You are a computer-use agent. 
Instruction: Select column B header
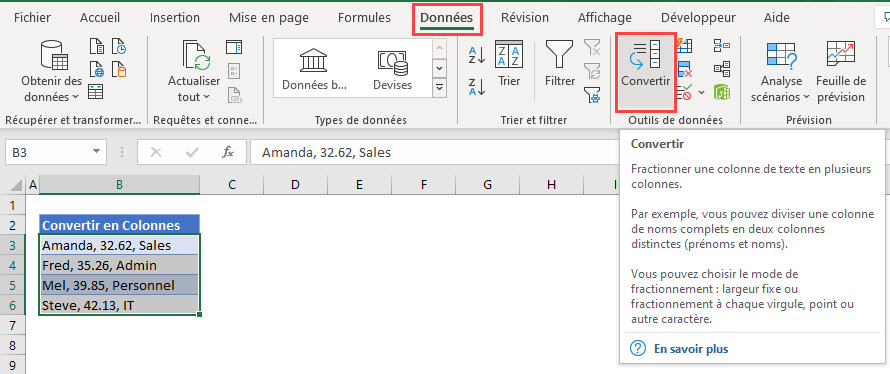tap(119, 184)
